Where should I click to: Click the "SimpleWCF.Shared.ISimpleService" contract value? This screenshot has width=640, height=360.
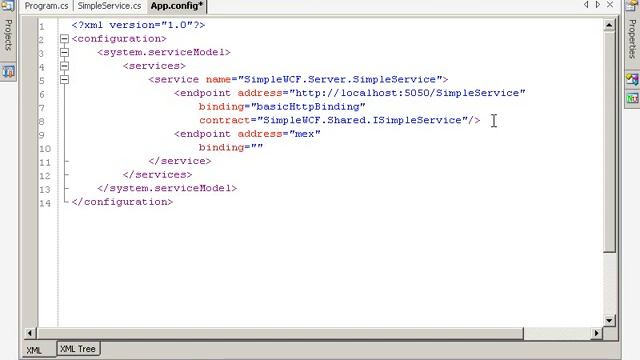point(362,120)
